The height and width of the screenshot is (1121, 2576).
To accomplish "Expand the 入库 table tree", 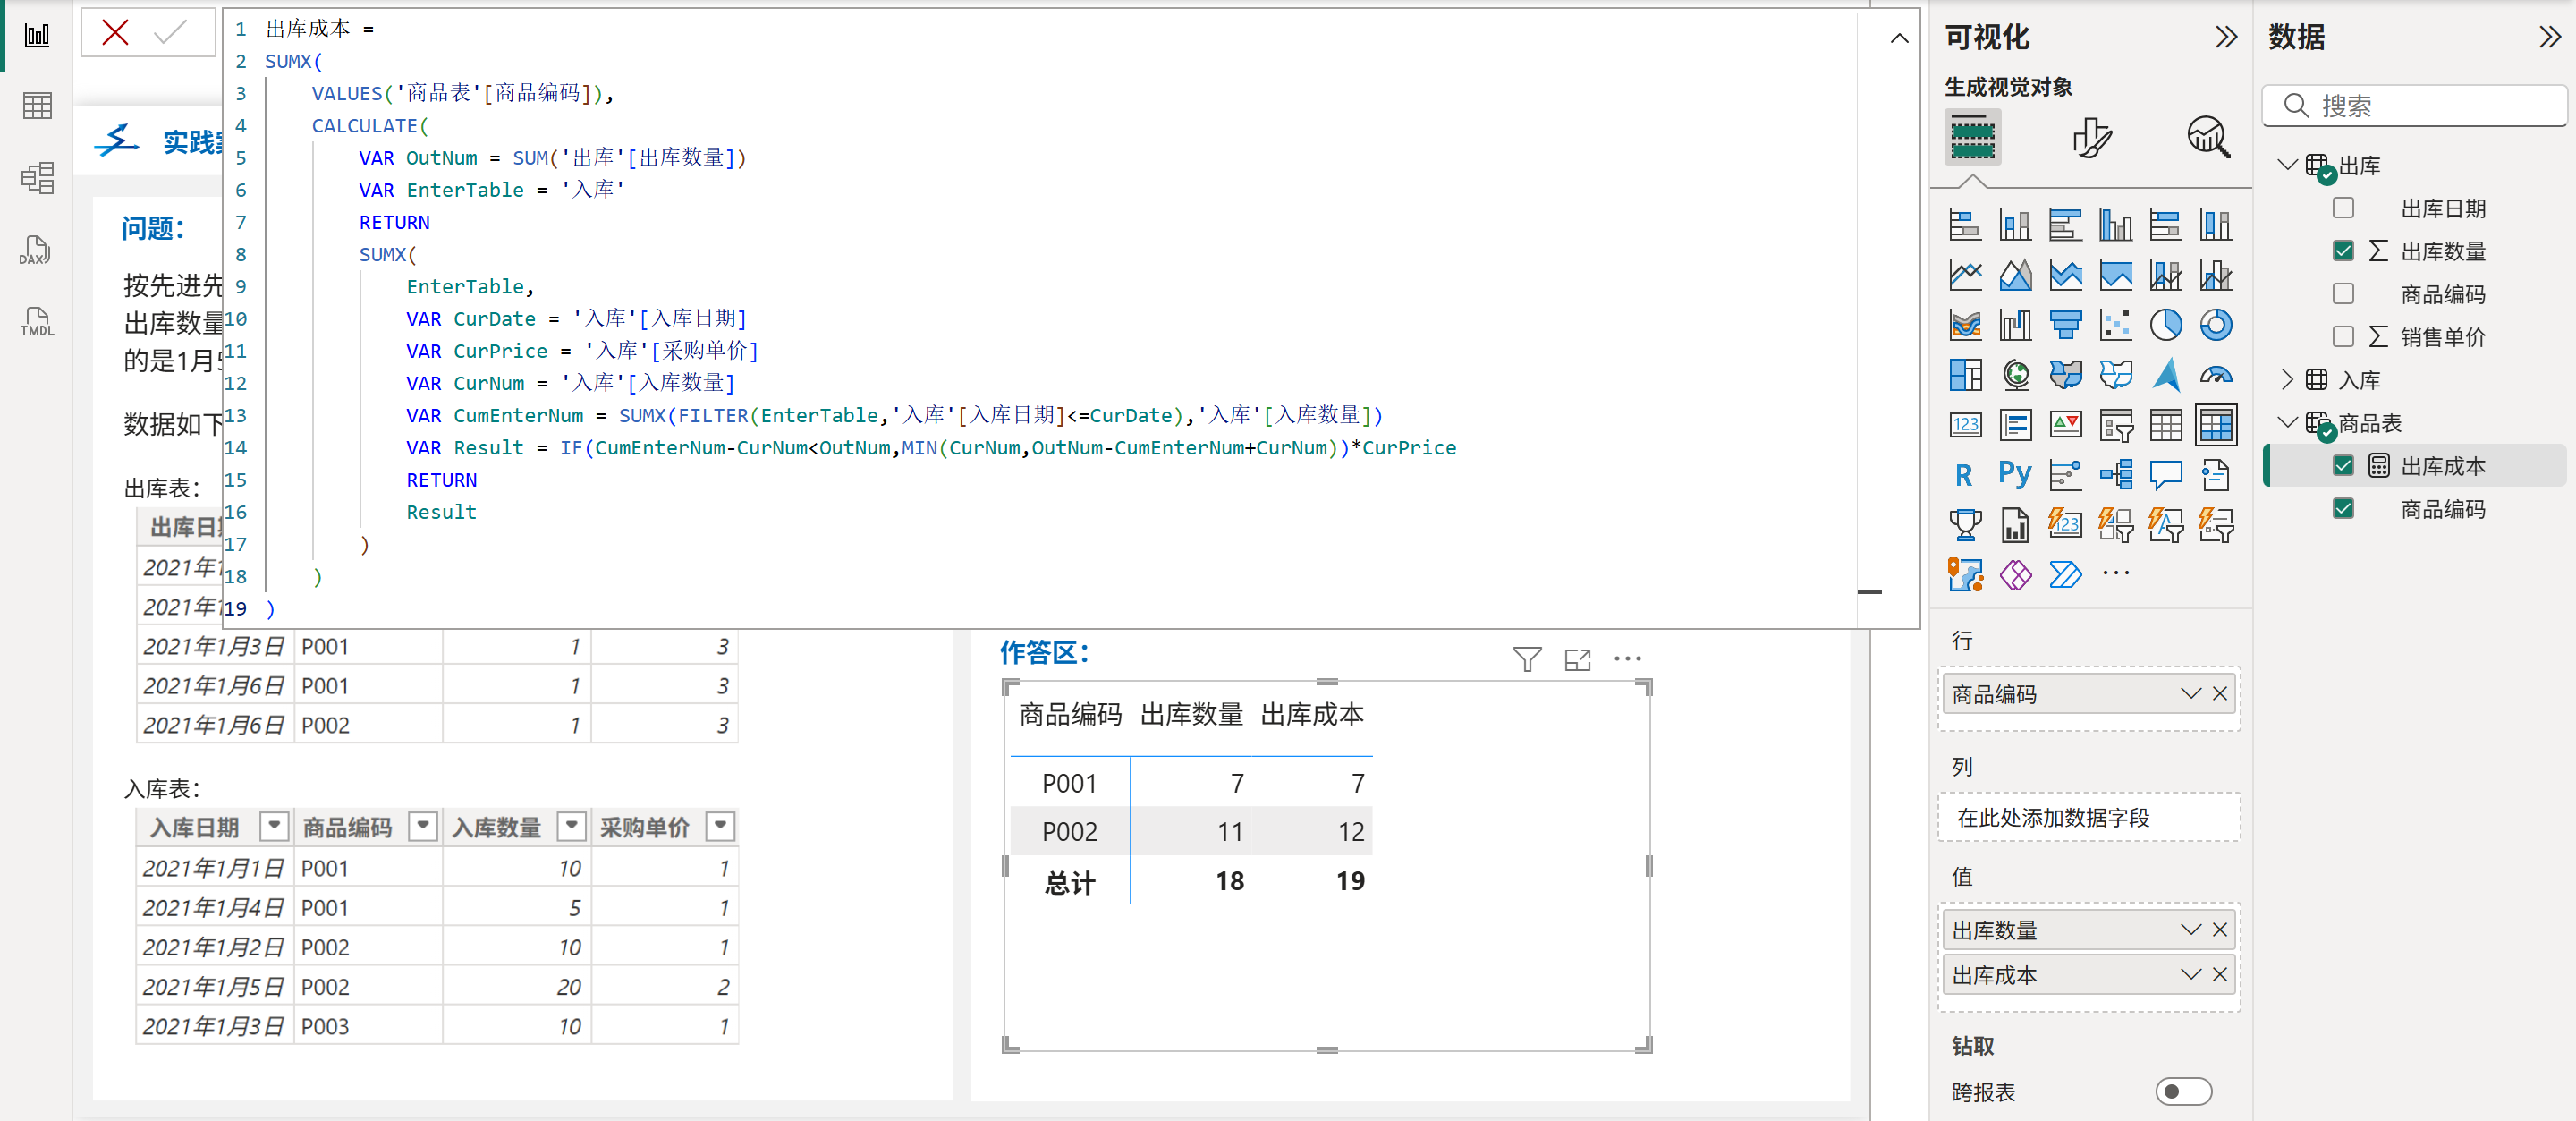I will click(2286, 379).
